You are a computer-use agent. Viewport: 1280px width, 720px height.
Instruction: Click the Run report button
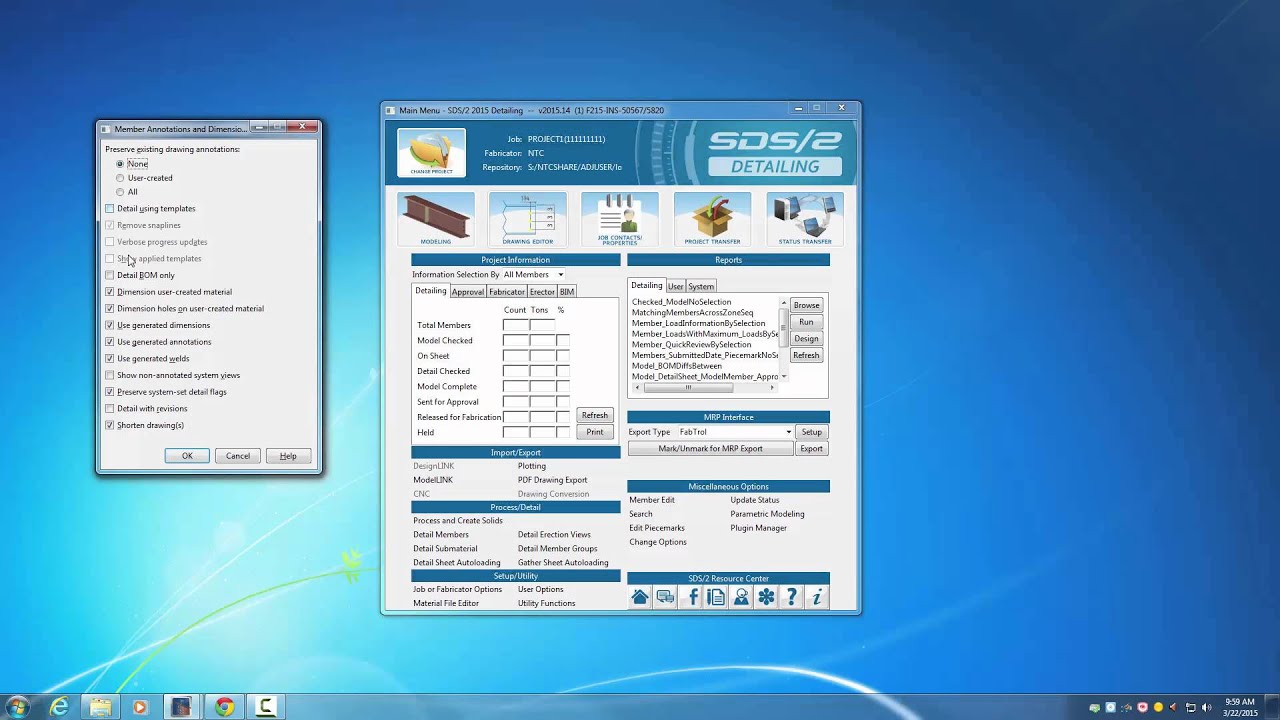(x=806, y=322)
